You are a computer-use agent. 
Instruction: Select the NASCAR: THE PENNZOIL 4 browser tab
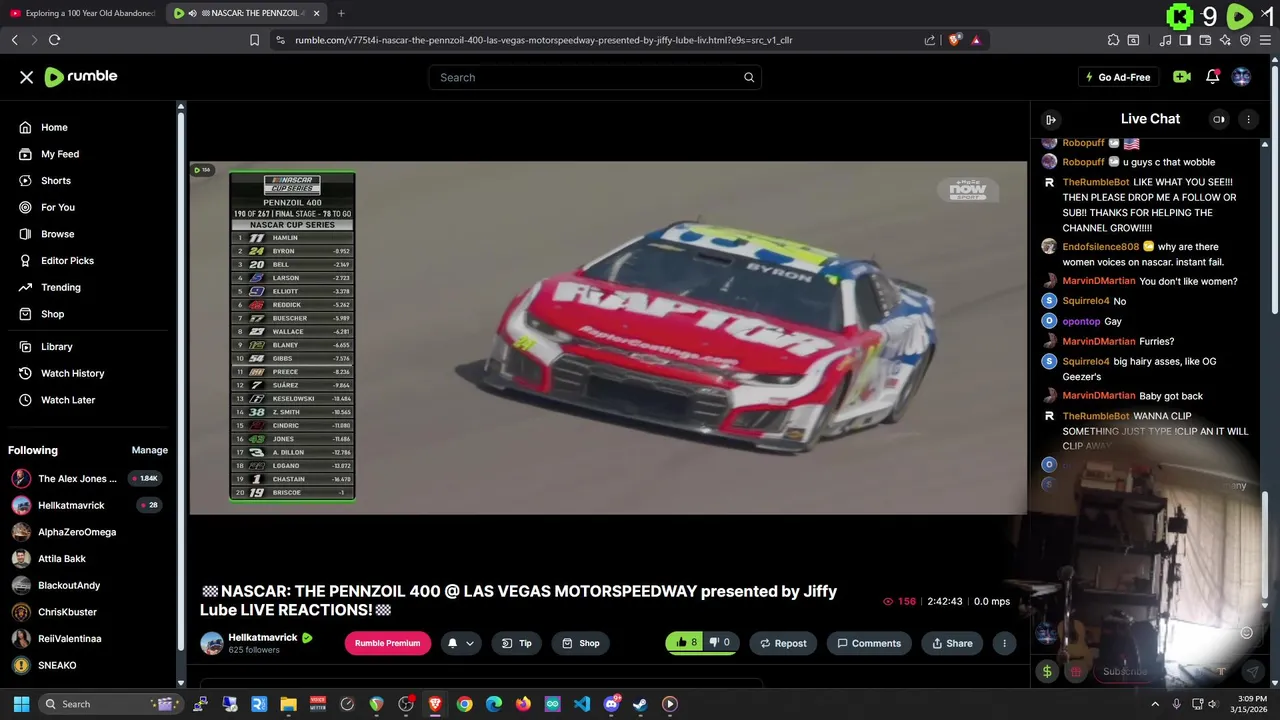pyautogui.click(x=247, y=13)
